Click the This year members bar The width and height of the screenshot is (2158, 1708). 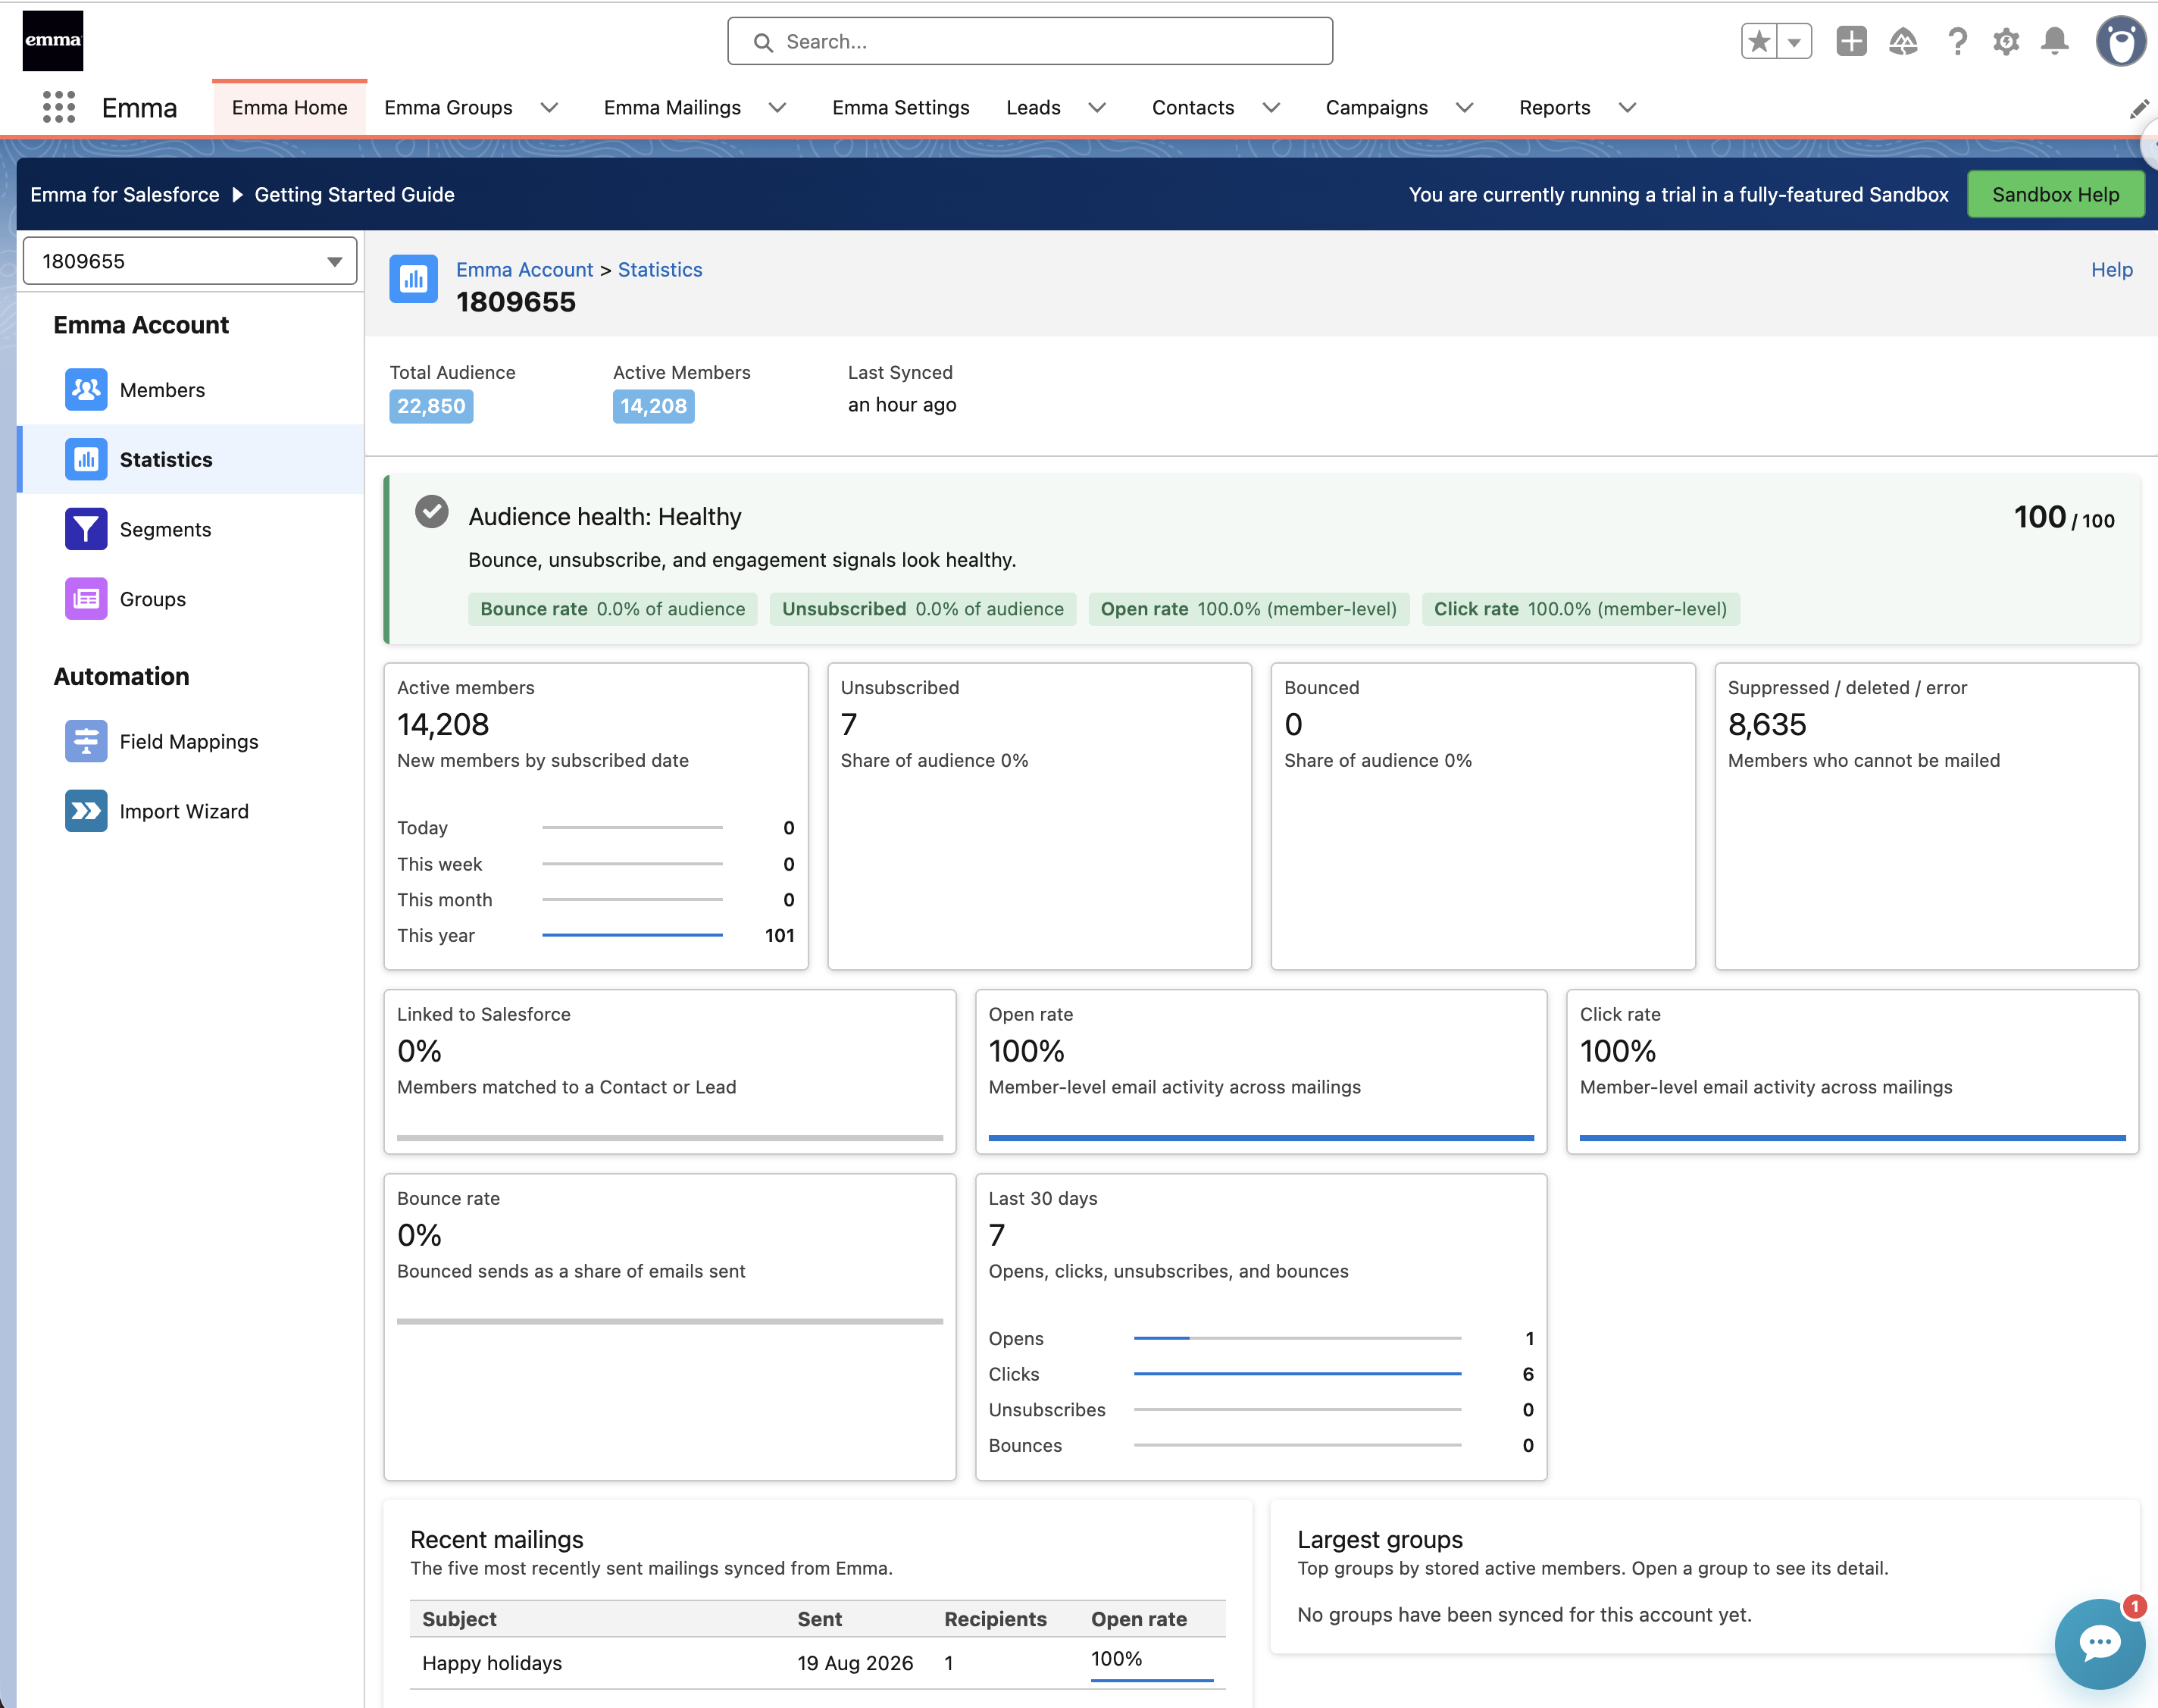[x=632, y=935]
